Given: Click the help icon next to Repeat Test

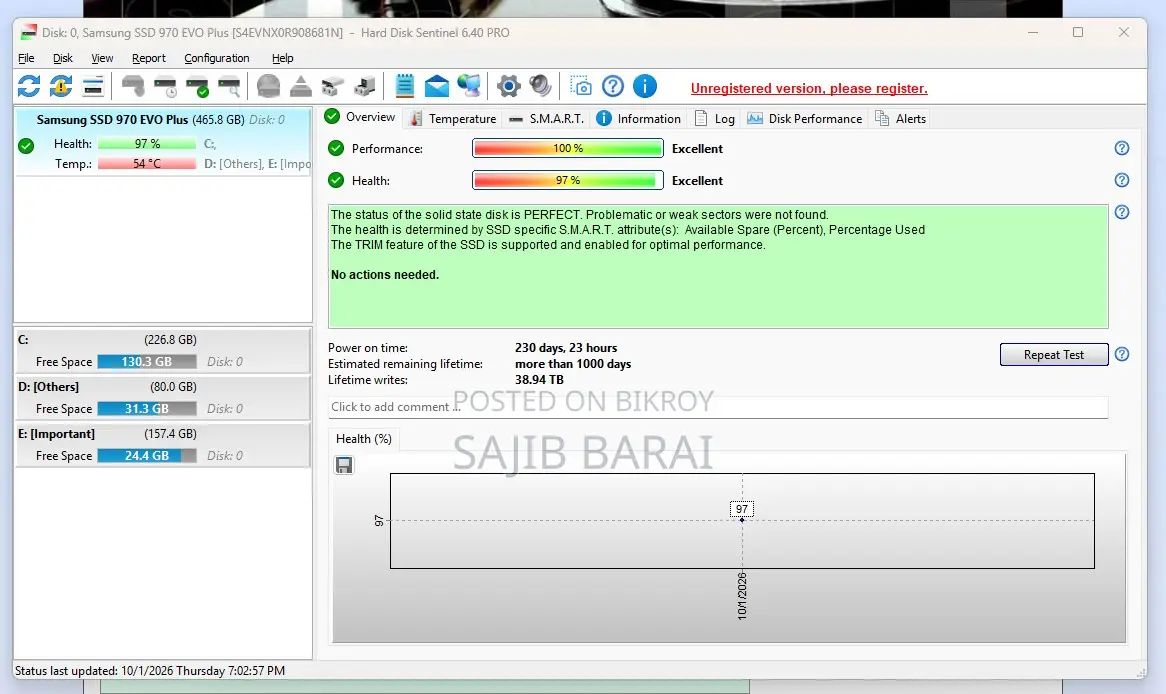Looking at the screenshot, I should pyautogui.click(x=1122, y=354).
